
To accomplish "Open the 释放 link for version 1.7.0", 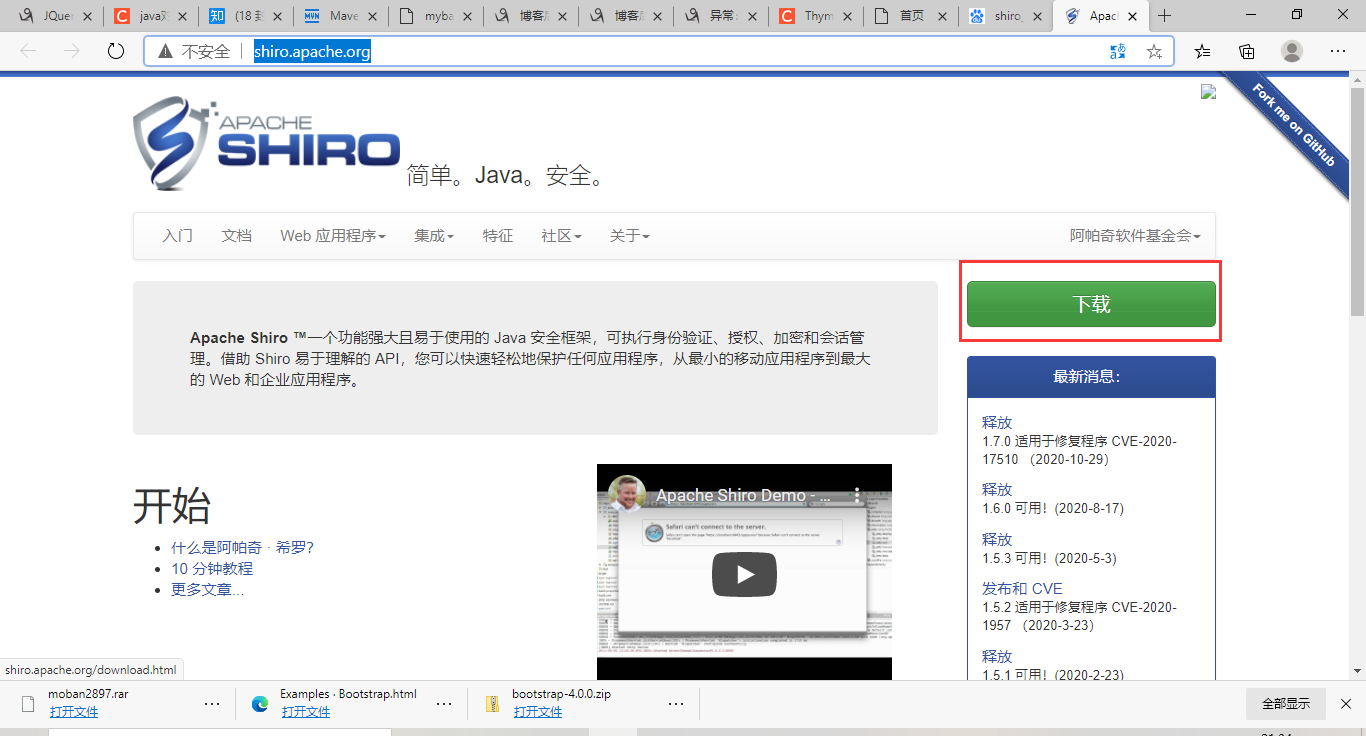I will [x=997, y=423].
